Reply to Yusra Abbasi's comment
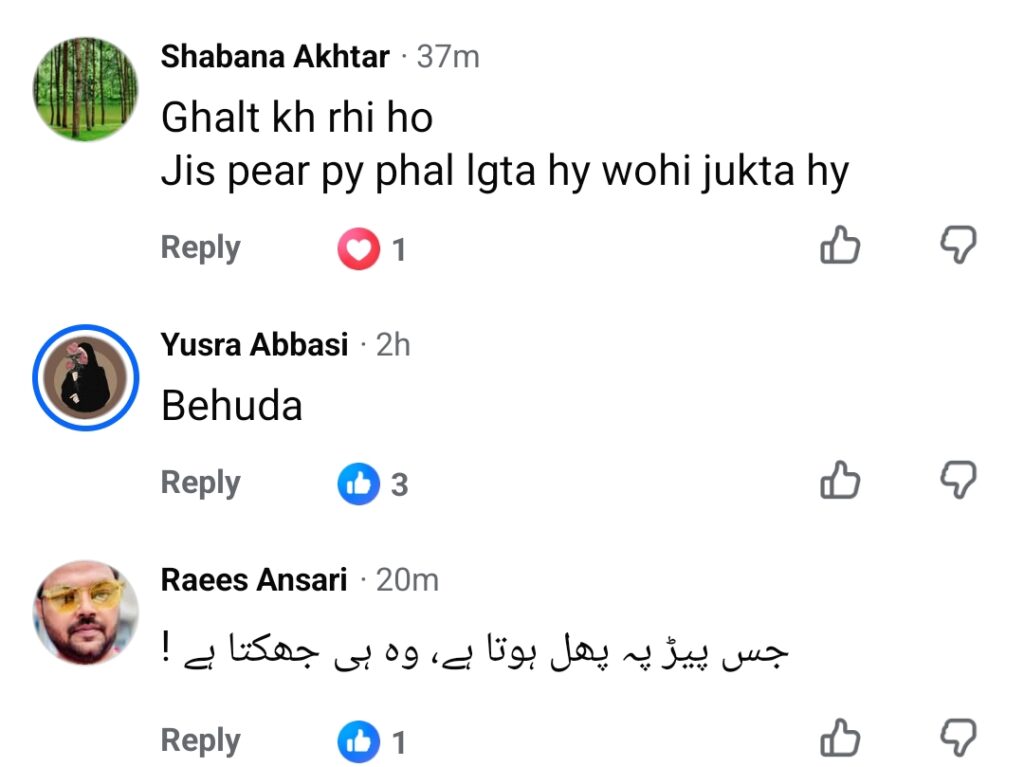1024x767 pixels. 200,483
